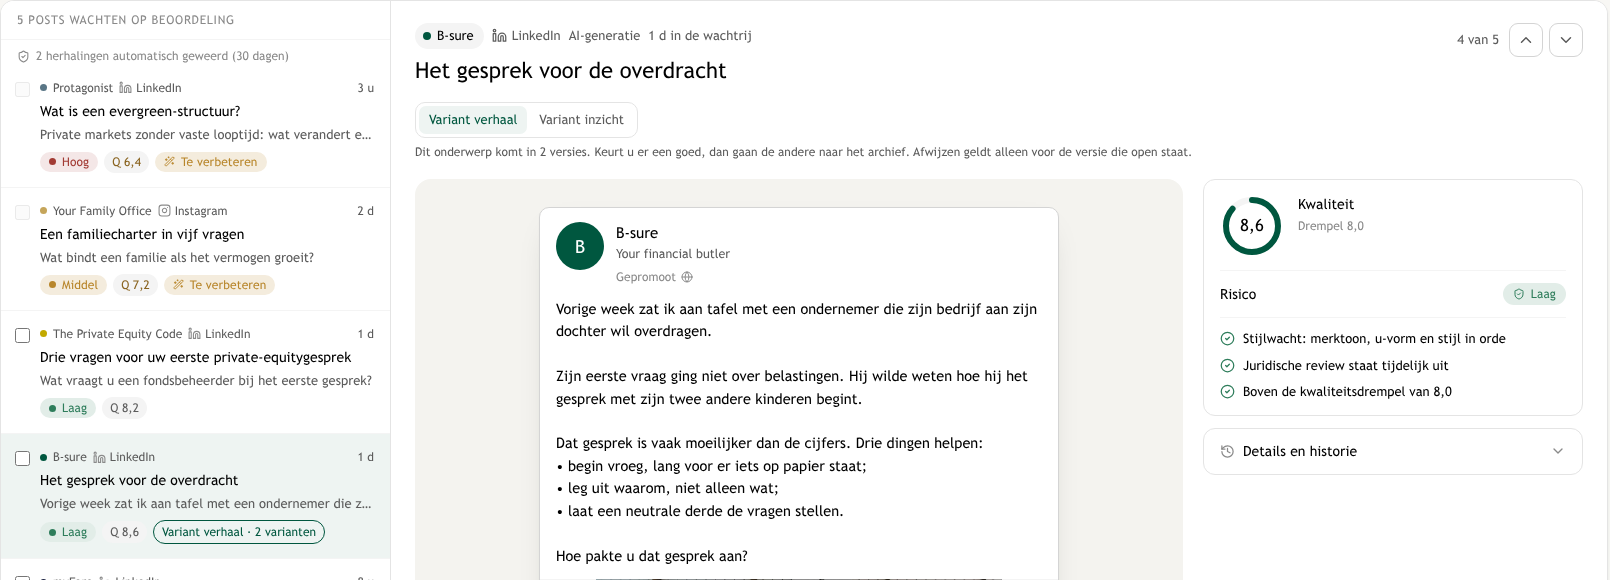Click the chevron on Details en historie
Image resolution: width=1610 pixels, height=580 pixels.
[x=1558, y=452]
